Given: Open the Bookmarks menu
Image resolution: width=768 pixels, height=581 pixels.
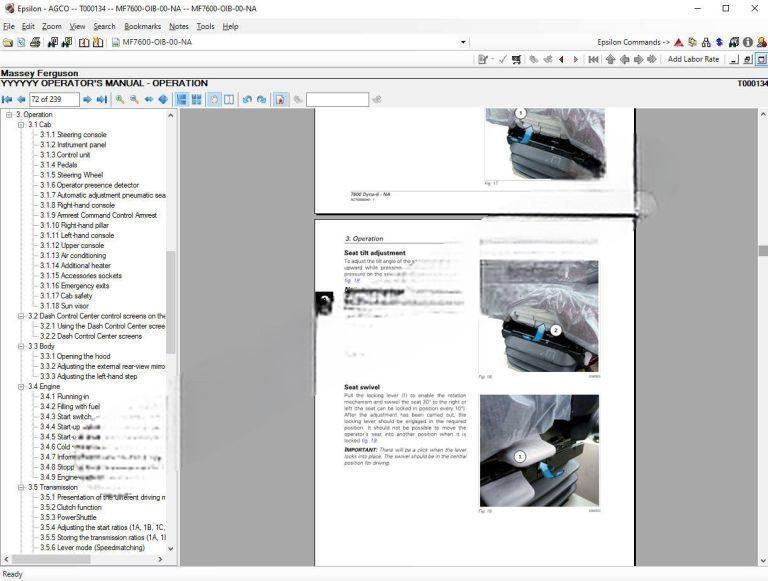Looking at the screenshot, I should coord(143,26).
